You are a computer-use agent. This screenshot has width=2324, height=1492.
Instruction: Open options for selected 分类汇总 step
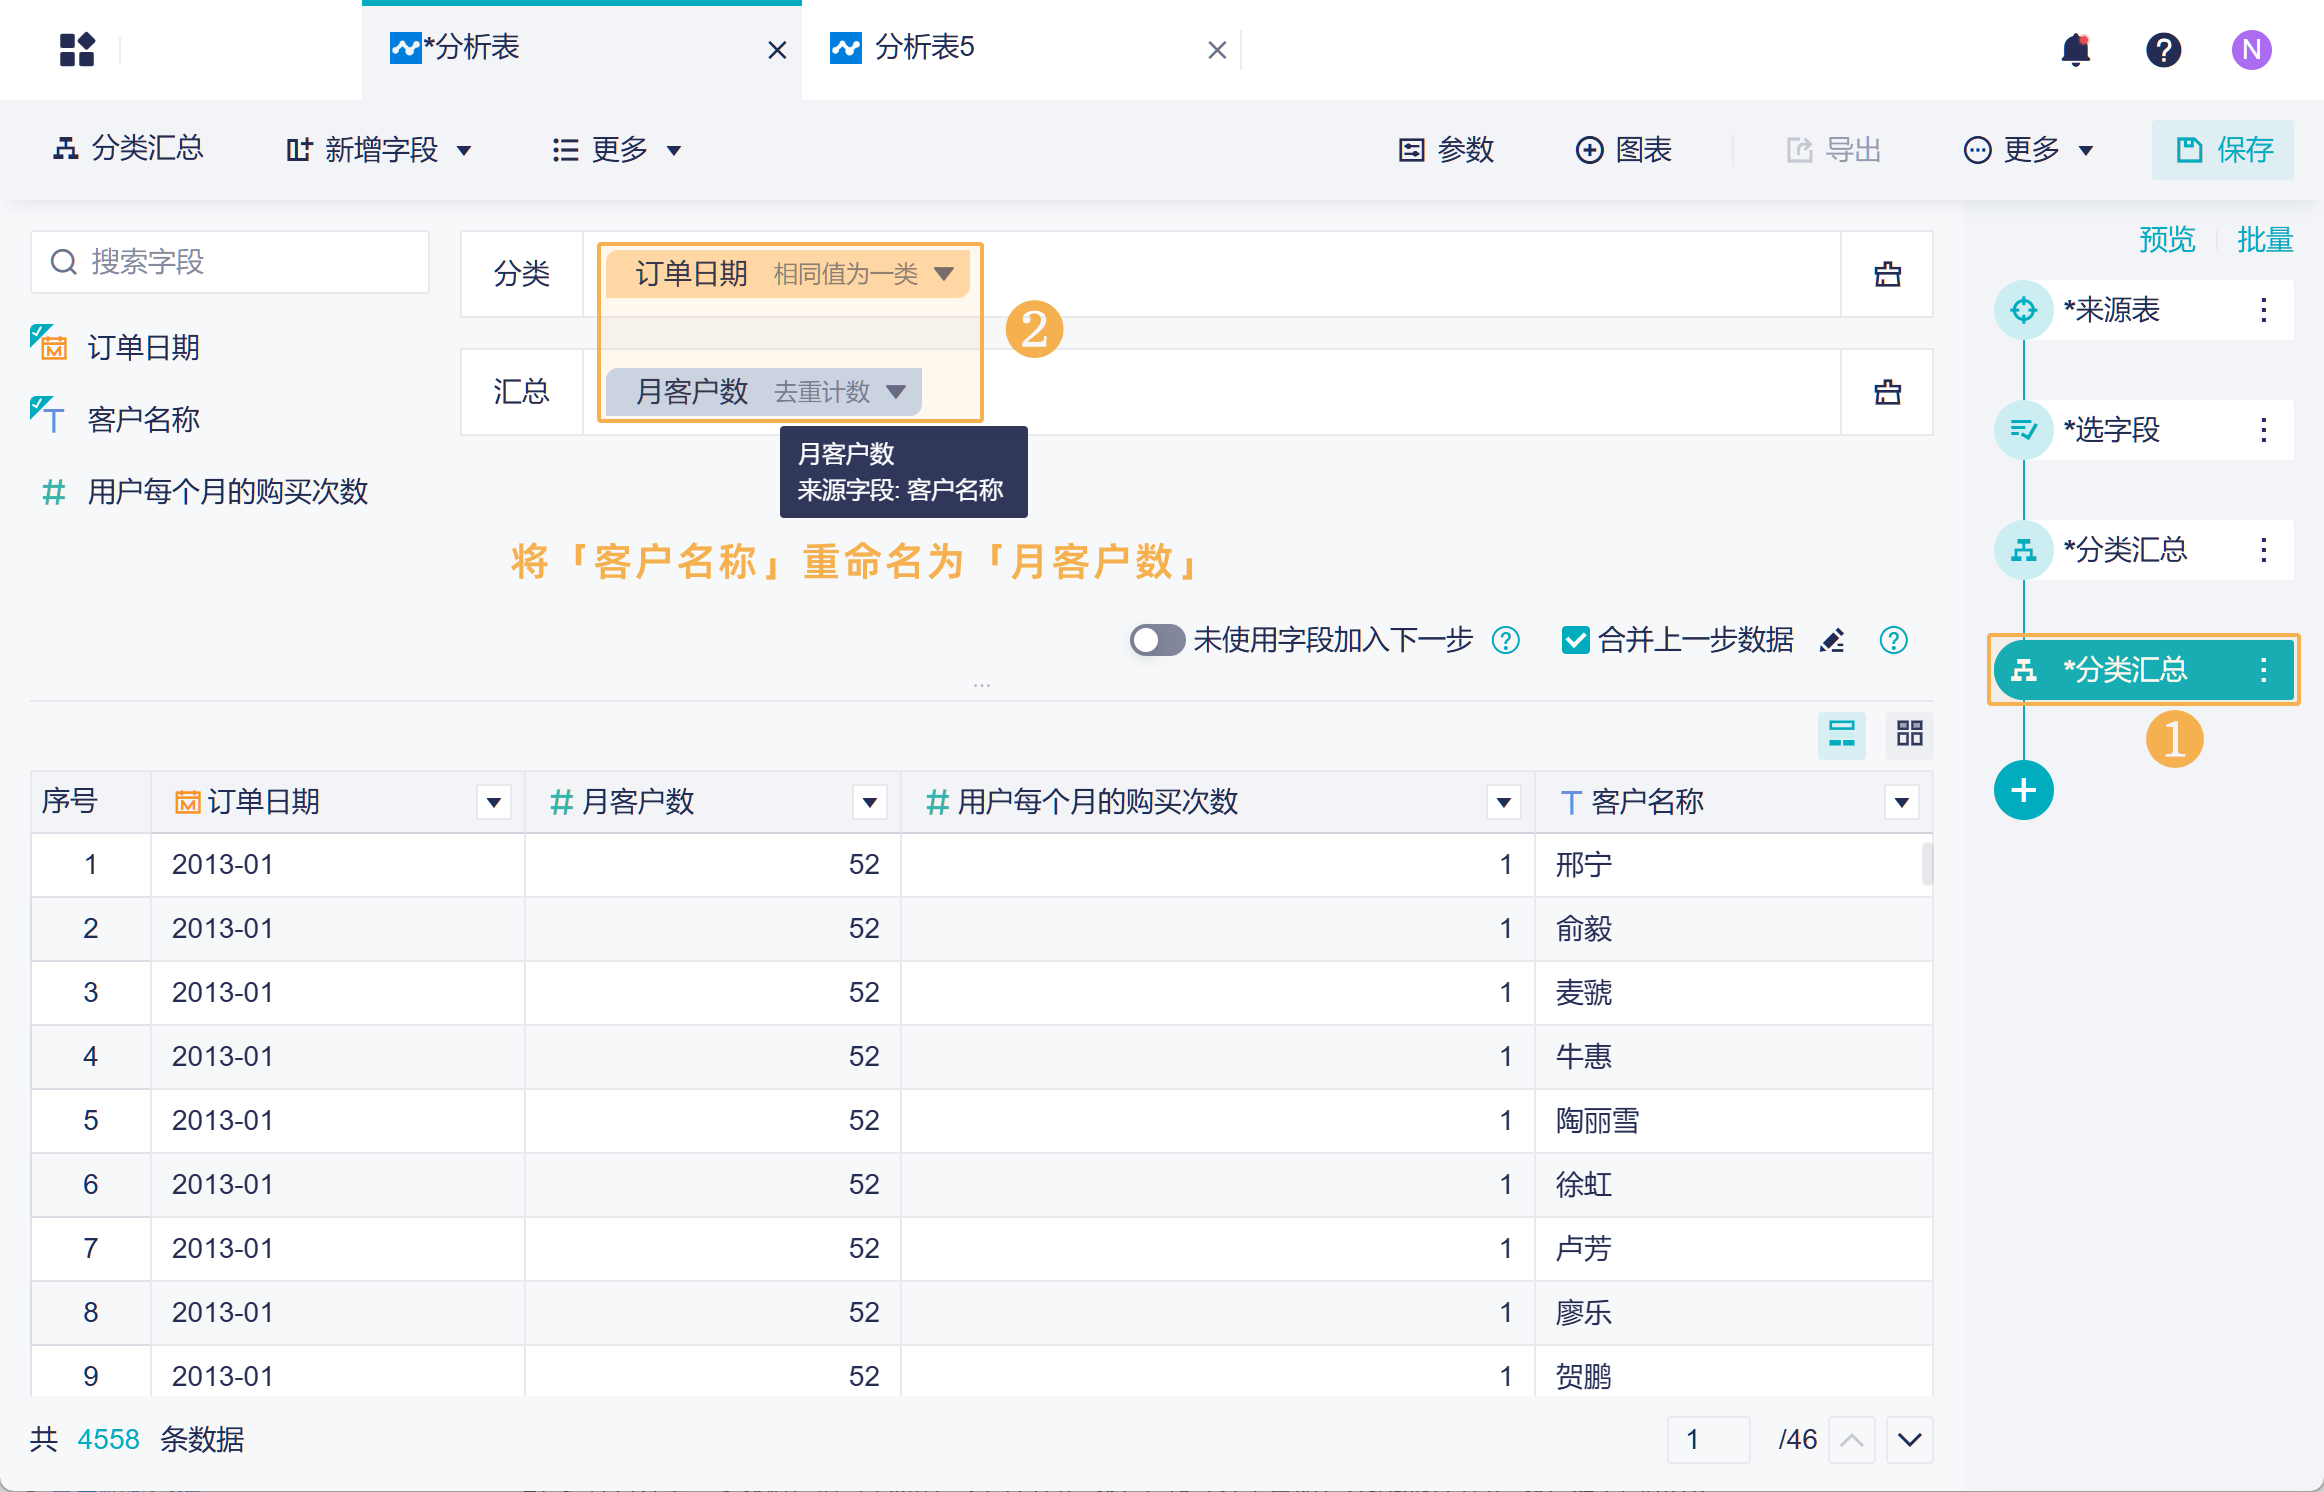click(x=2263, y=670)
